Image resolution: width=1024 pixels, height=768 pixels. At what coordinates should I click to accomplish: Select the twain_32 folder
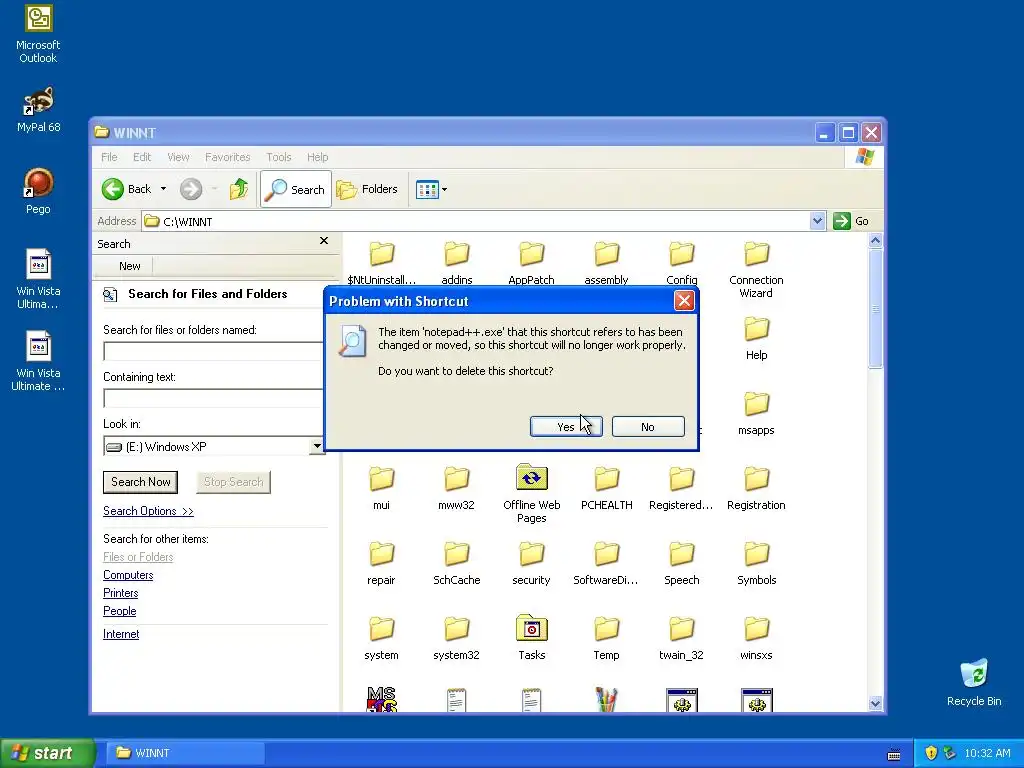[681, 639]
